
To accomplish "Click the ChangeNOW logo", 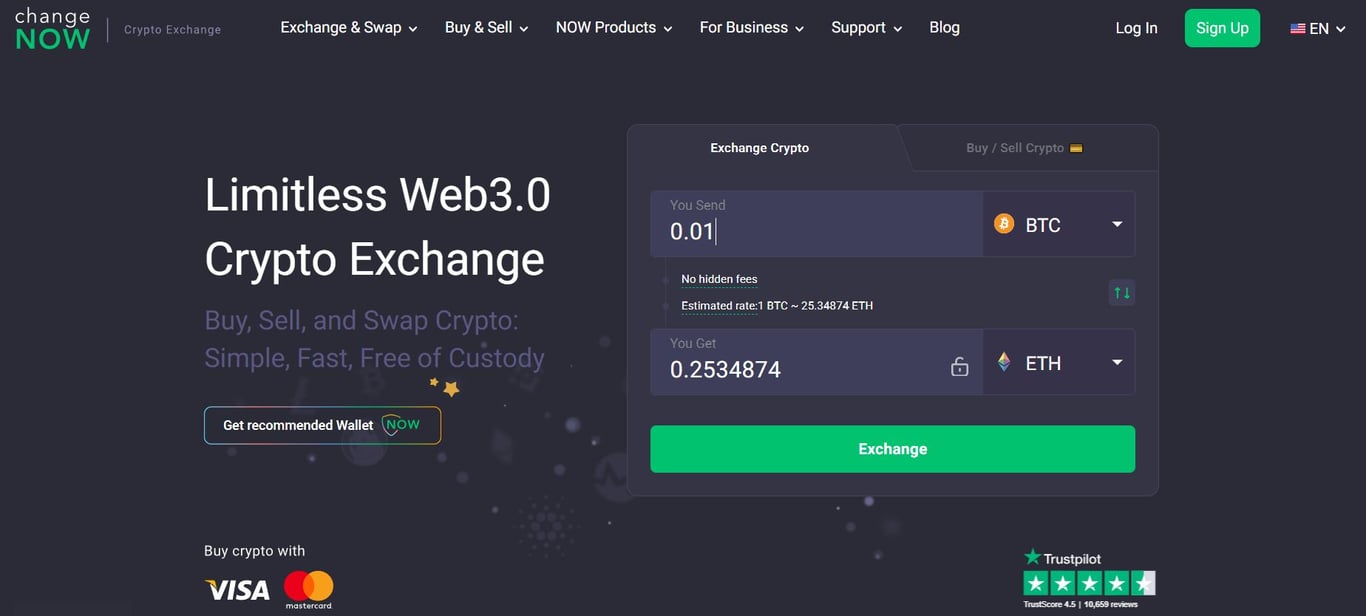I will tap(52, 29).
